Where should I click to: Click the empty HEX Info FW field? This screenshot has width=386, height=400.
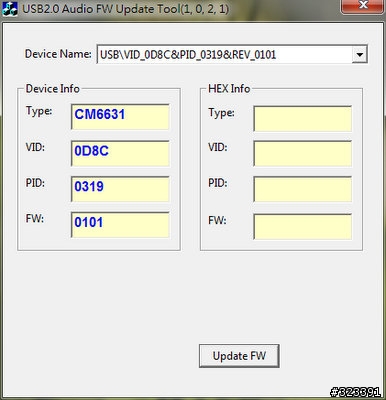(303, 227)
